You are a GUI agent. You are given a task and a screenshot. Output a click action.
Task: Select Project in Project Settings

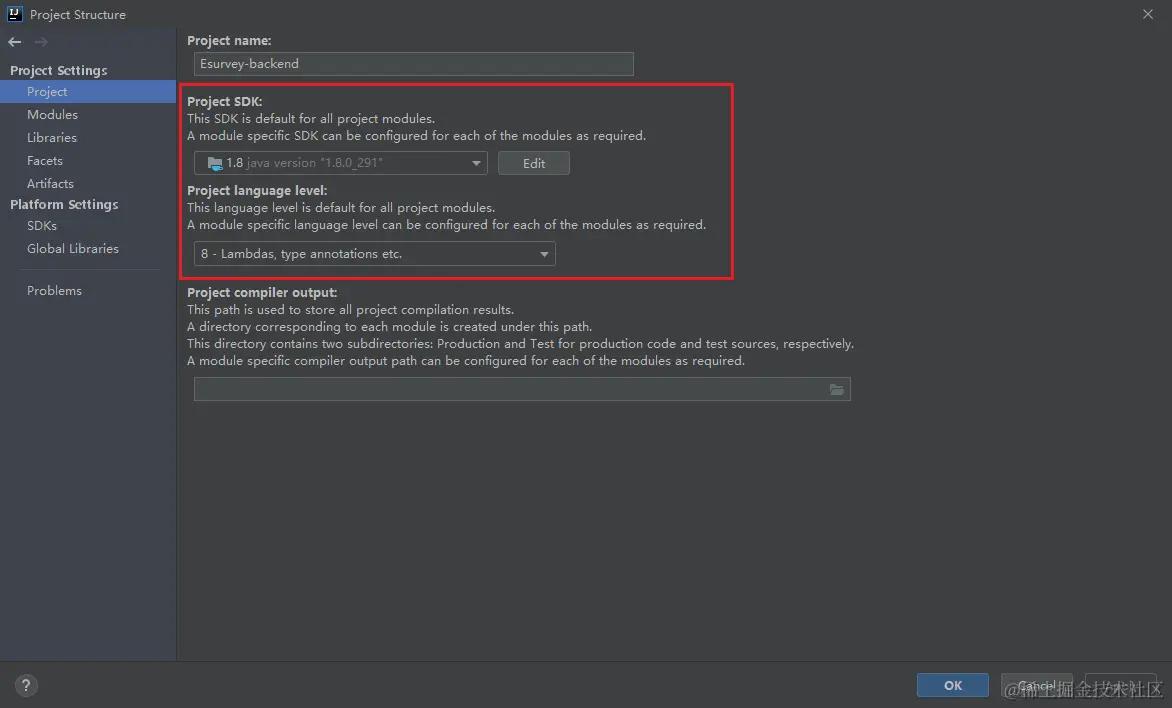pyautogui.click(x=88, y=91)
